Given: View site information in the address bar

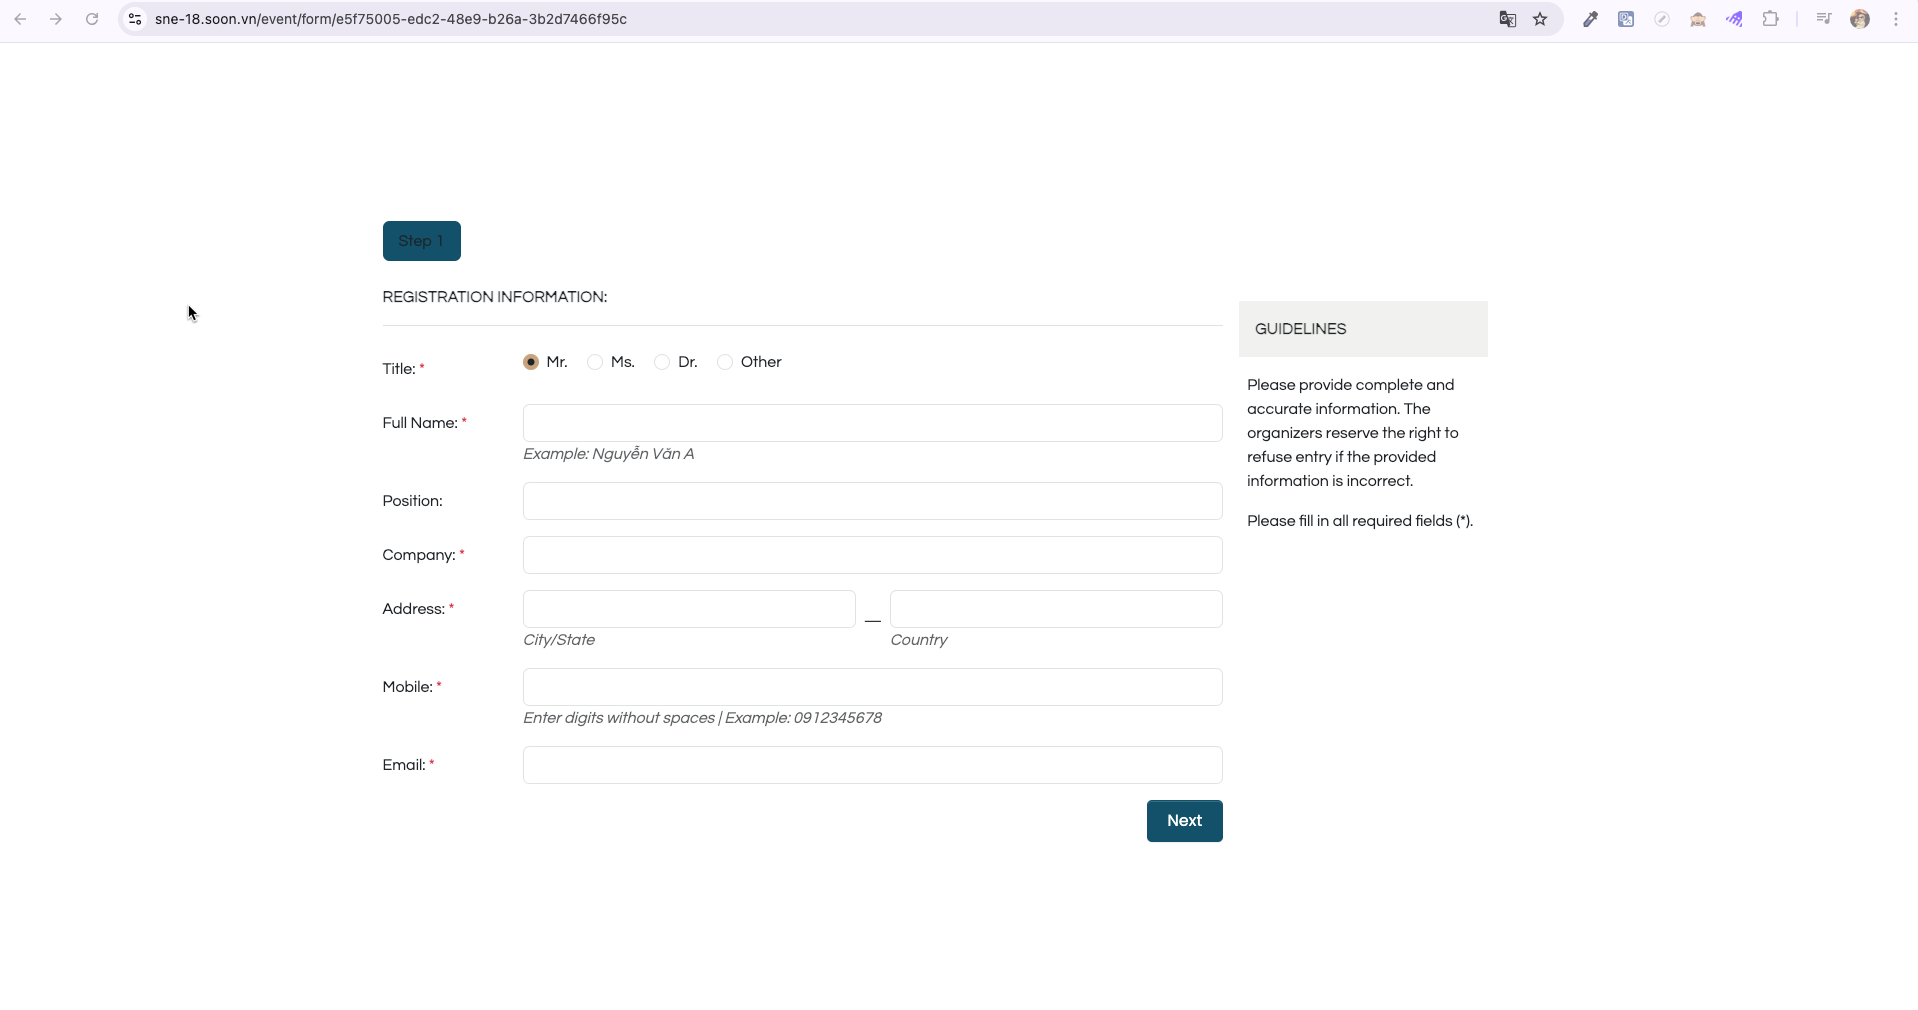Looking at the screenshot, I should coord(135,19).
